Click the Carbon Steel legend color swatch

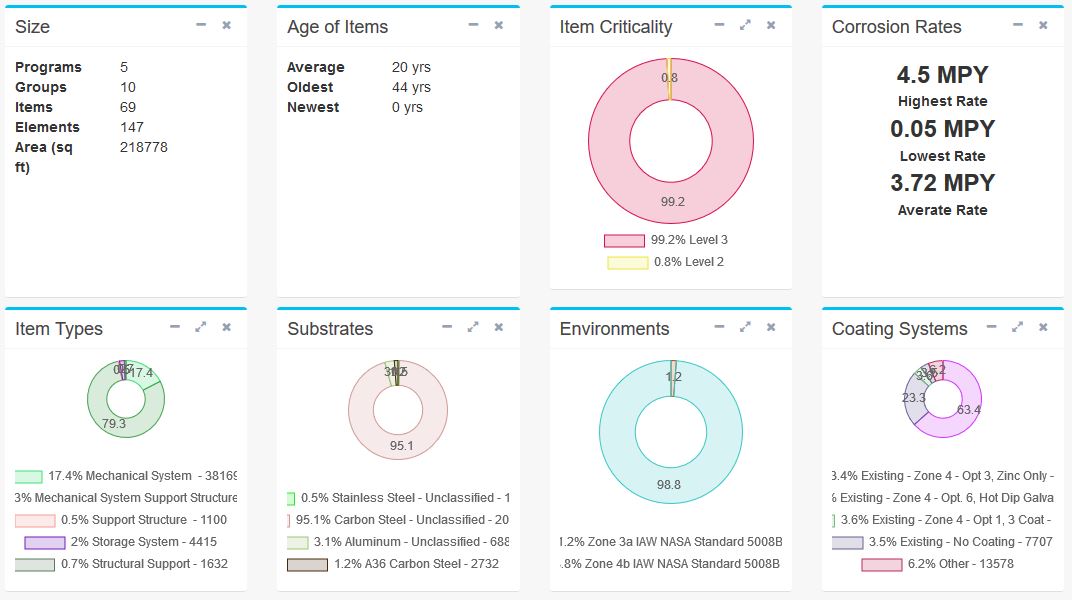tap(290, 520)
